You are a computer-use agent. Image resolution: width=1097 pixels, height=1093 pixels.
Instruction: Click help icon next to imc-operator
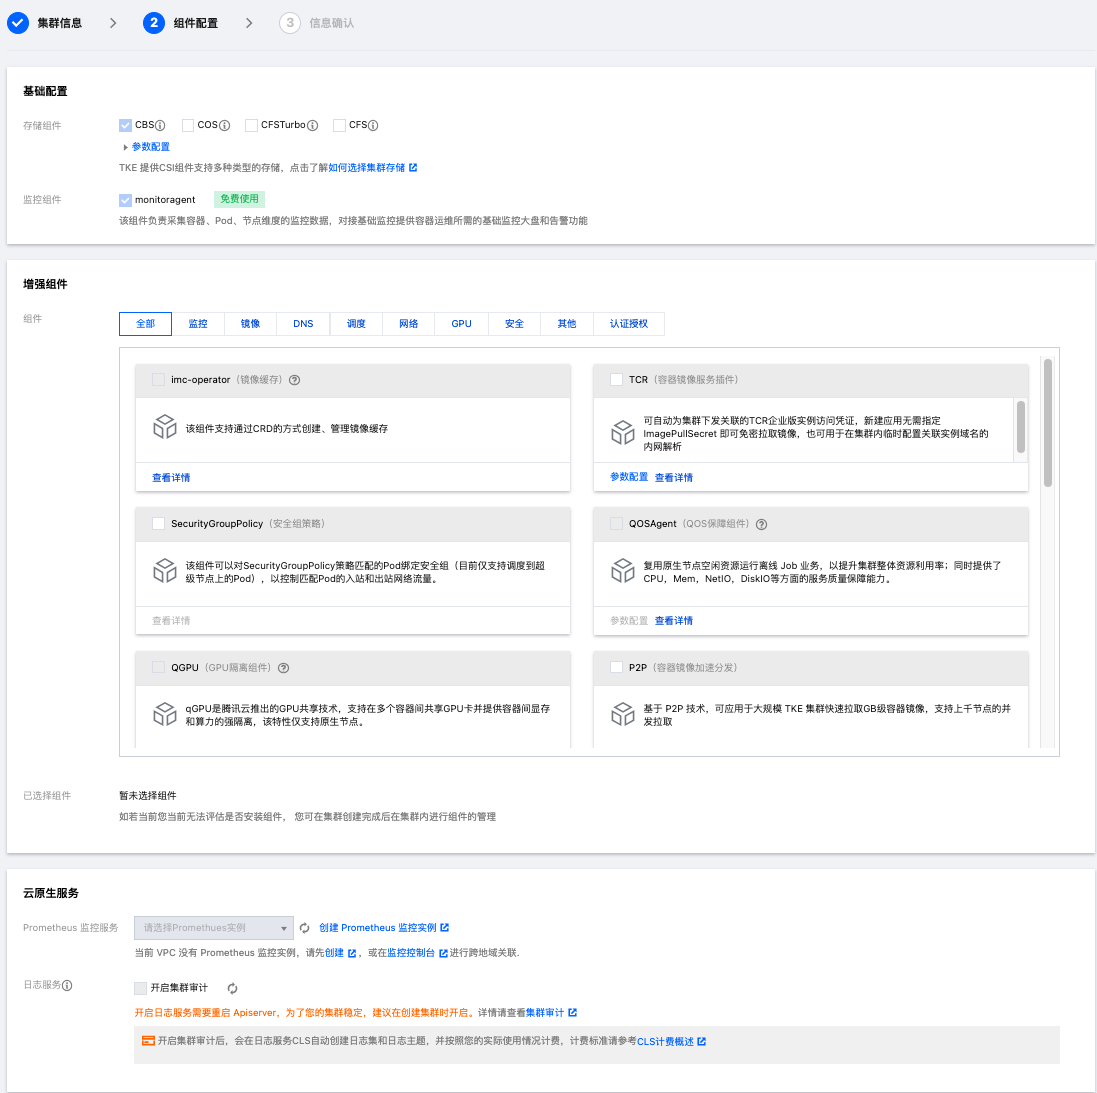(x=295, y=380)
